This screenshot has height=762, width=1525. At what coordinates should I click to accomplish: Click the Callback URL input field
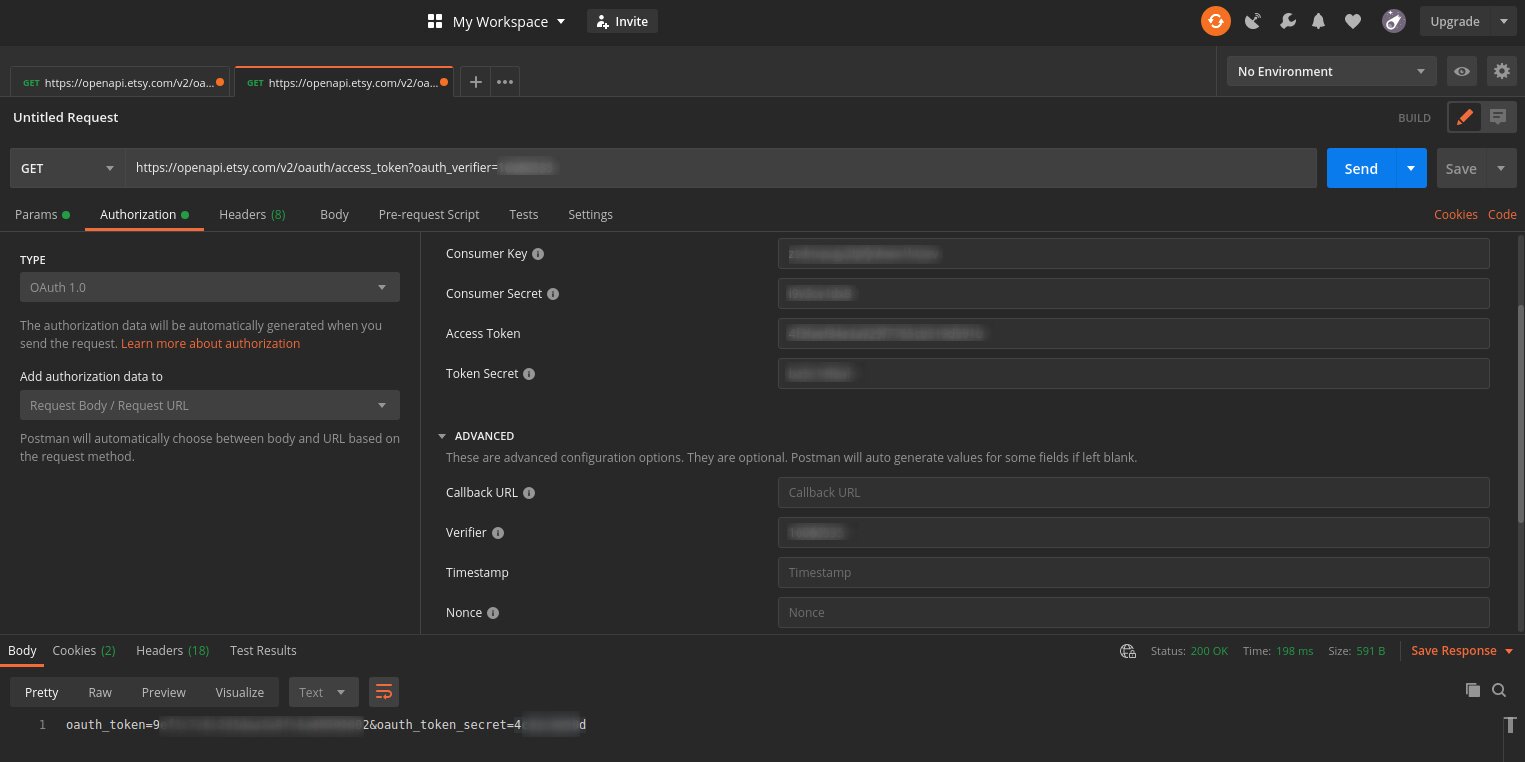pyautogui.click(x=1133, y=493)
